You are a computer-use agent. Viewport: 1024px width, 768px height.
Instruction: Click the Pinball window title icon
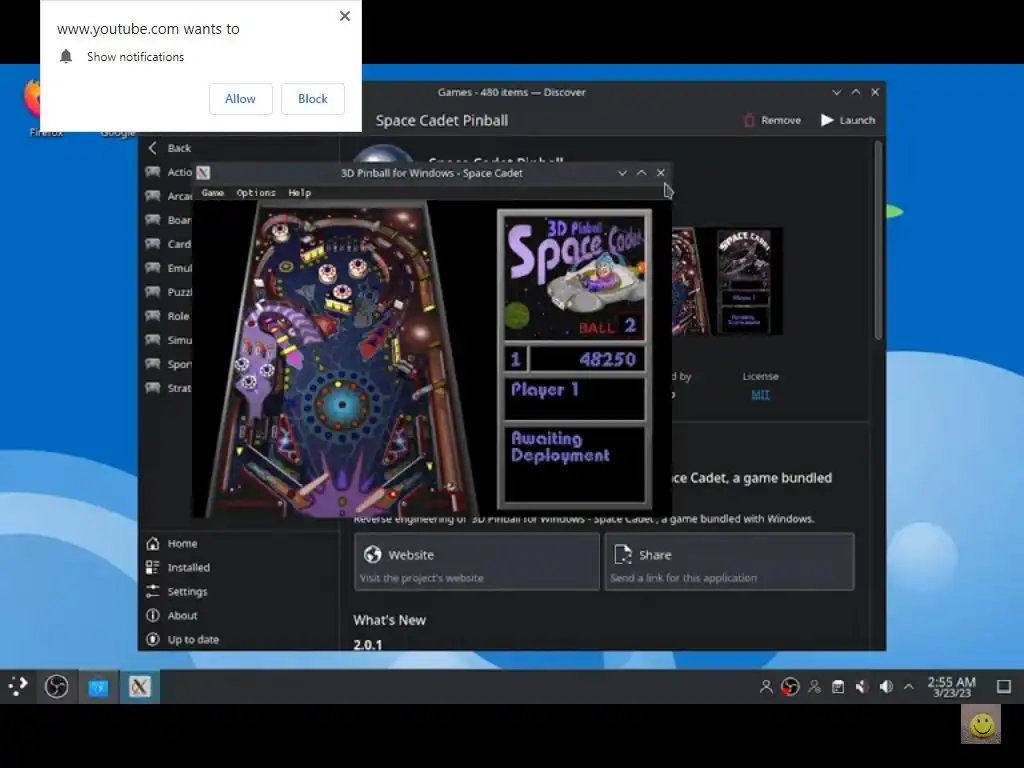coord(203,172)
